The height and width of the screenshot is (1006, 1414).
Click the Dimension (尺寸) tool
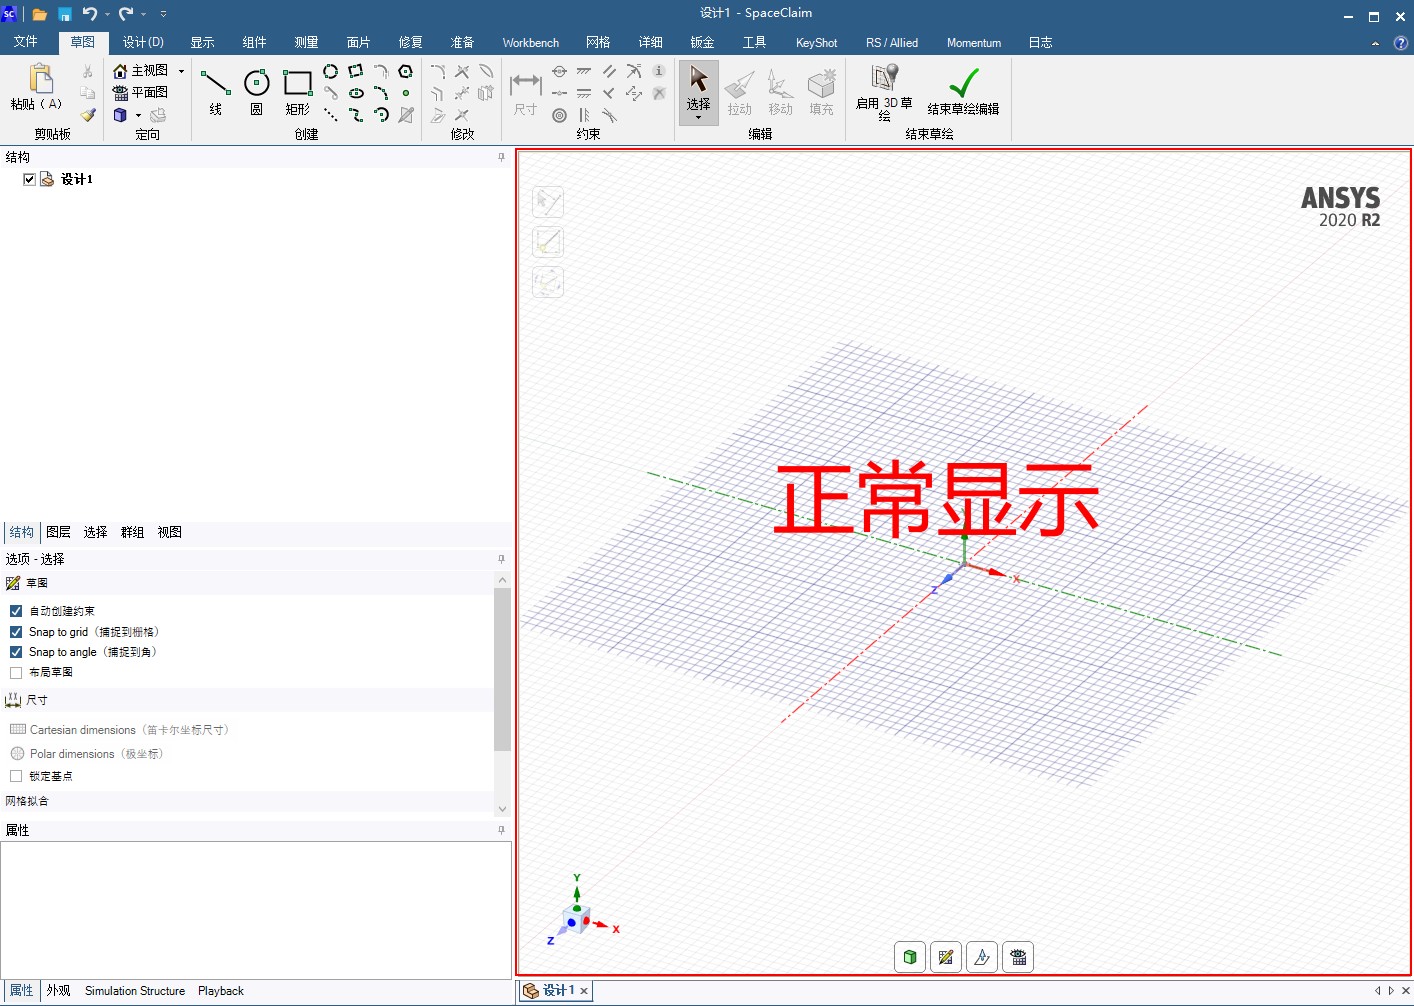(526, 92)
